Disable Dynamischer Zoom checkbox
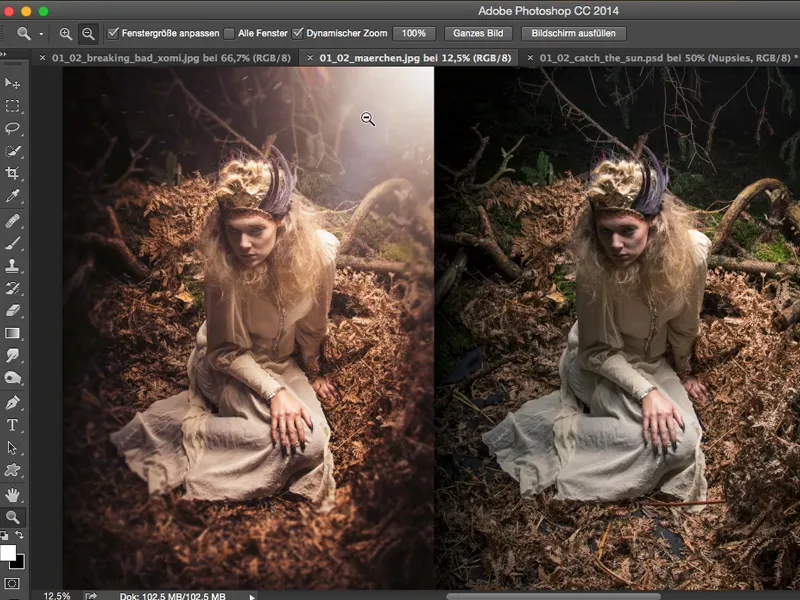This screenshot has height=600, width=800. tap(297, 33)
